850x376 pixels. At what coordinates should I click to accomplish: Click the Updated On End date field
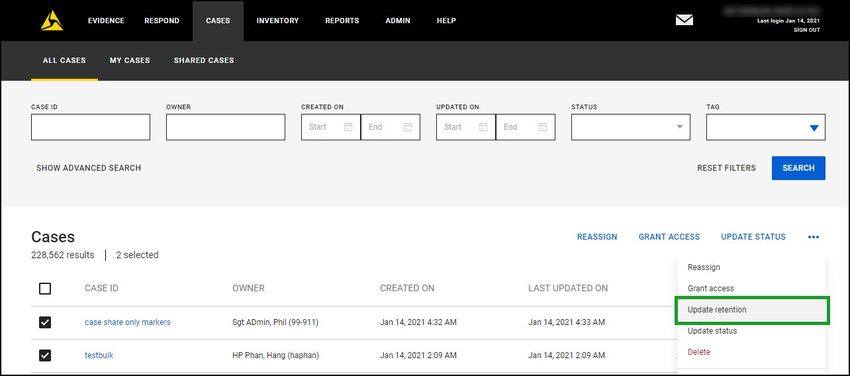click(525, 127)
